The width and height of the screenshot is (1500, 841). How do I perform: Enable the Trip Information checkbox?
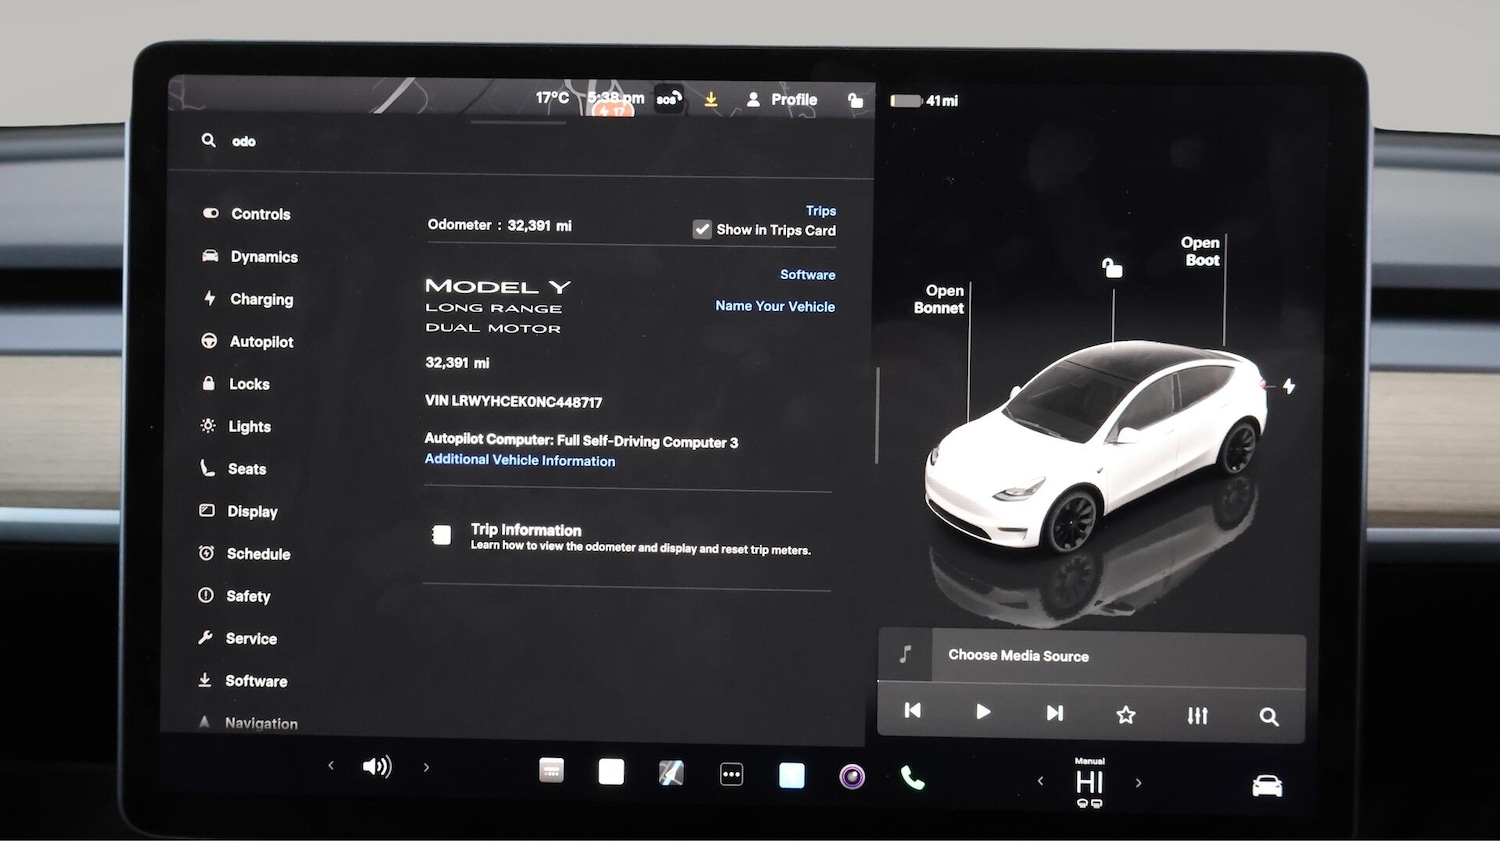pos(441,535)
